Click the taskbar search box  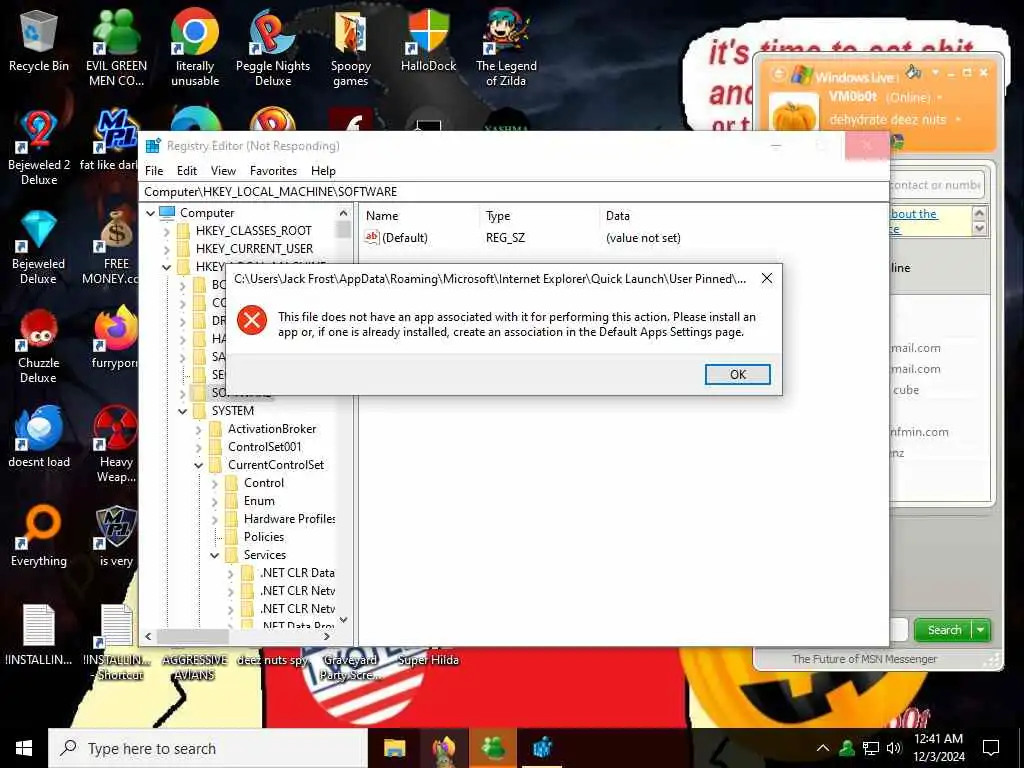pyautogui.click(x=208, y=748)
